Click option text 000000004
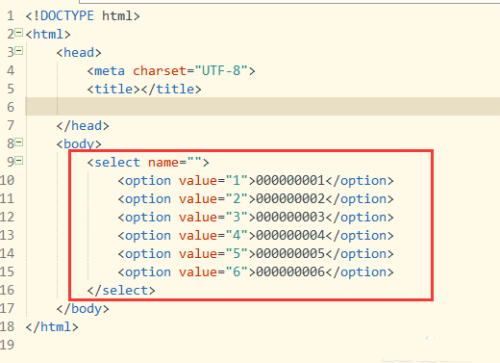 [290, 236]
